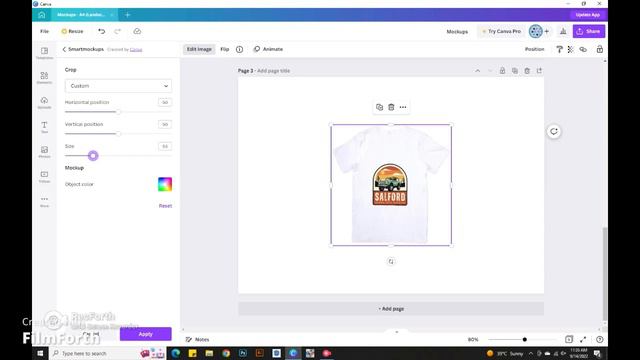
Task: Delete Page 3
Action: click(x=527, y=71)
